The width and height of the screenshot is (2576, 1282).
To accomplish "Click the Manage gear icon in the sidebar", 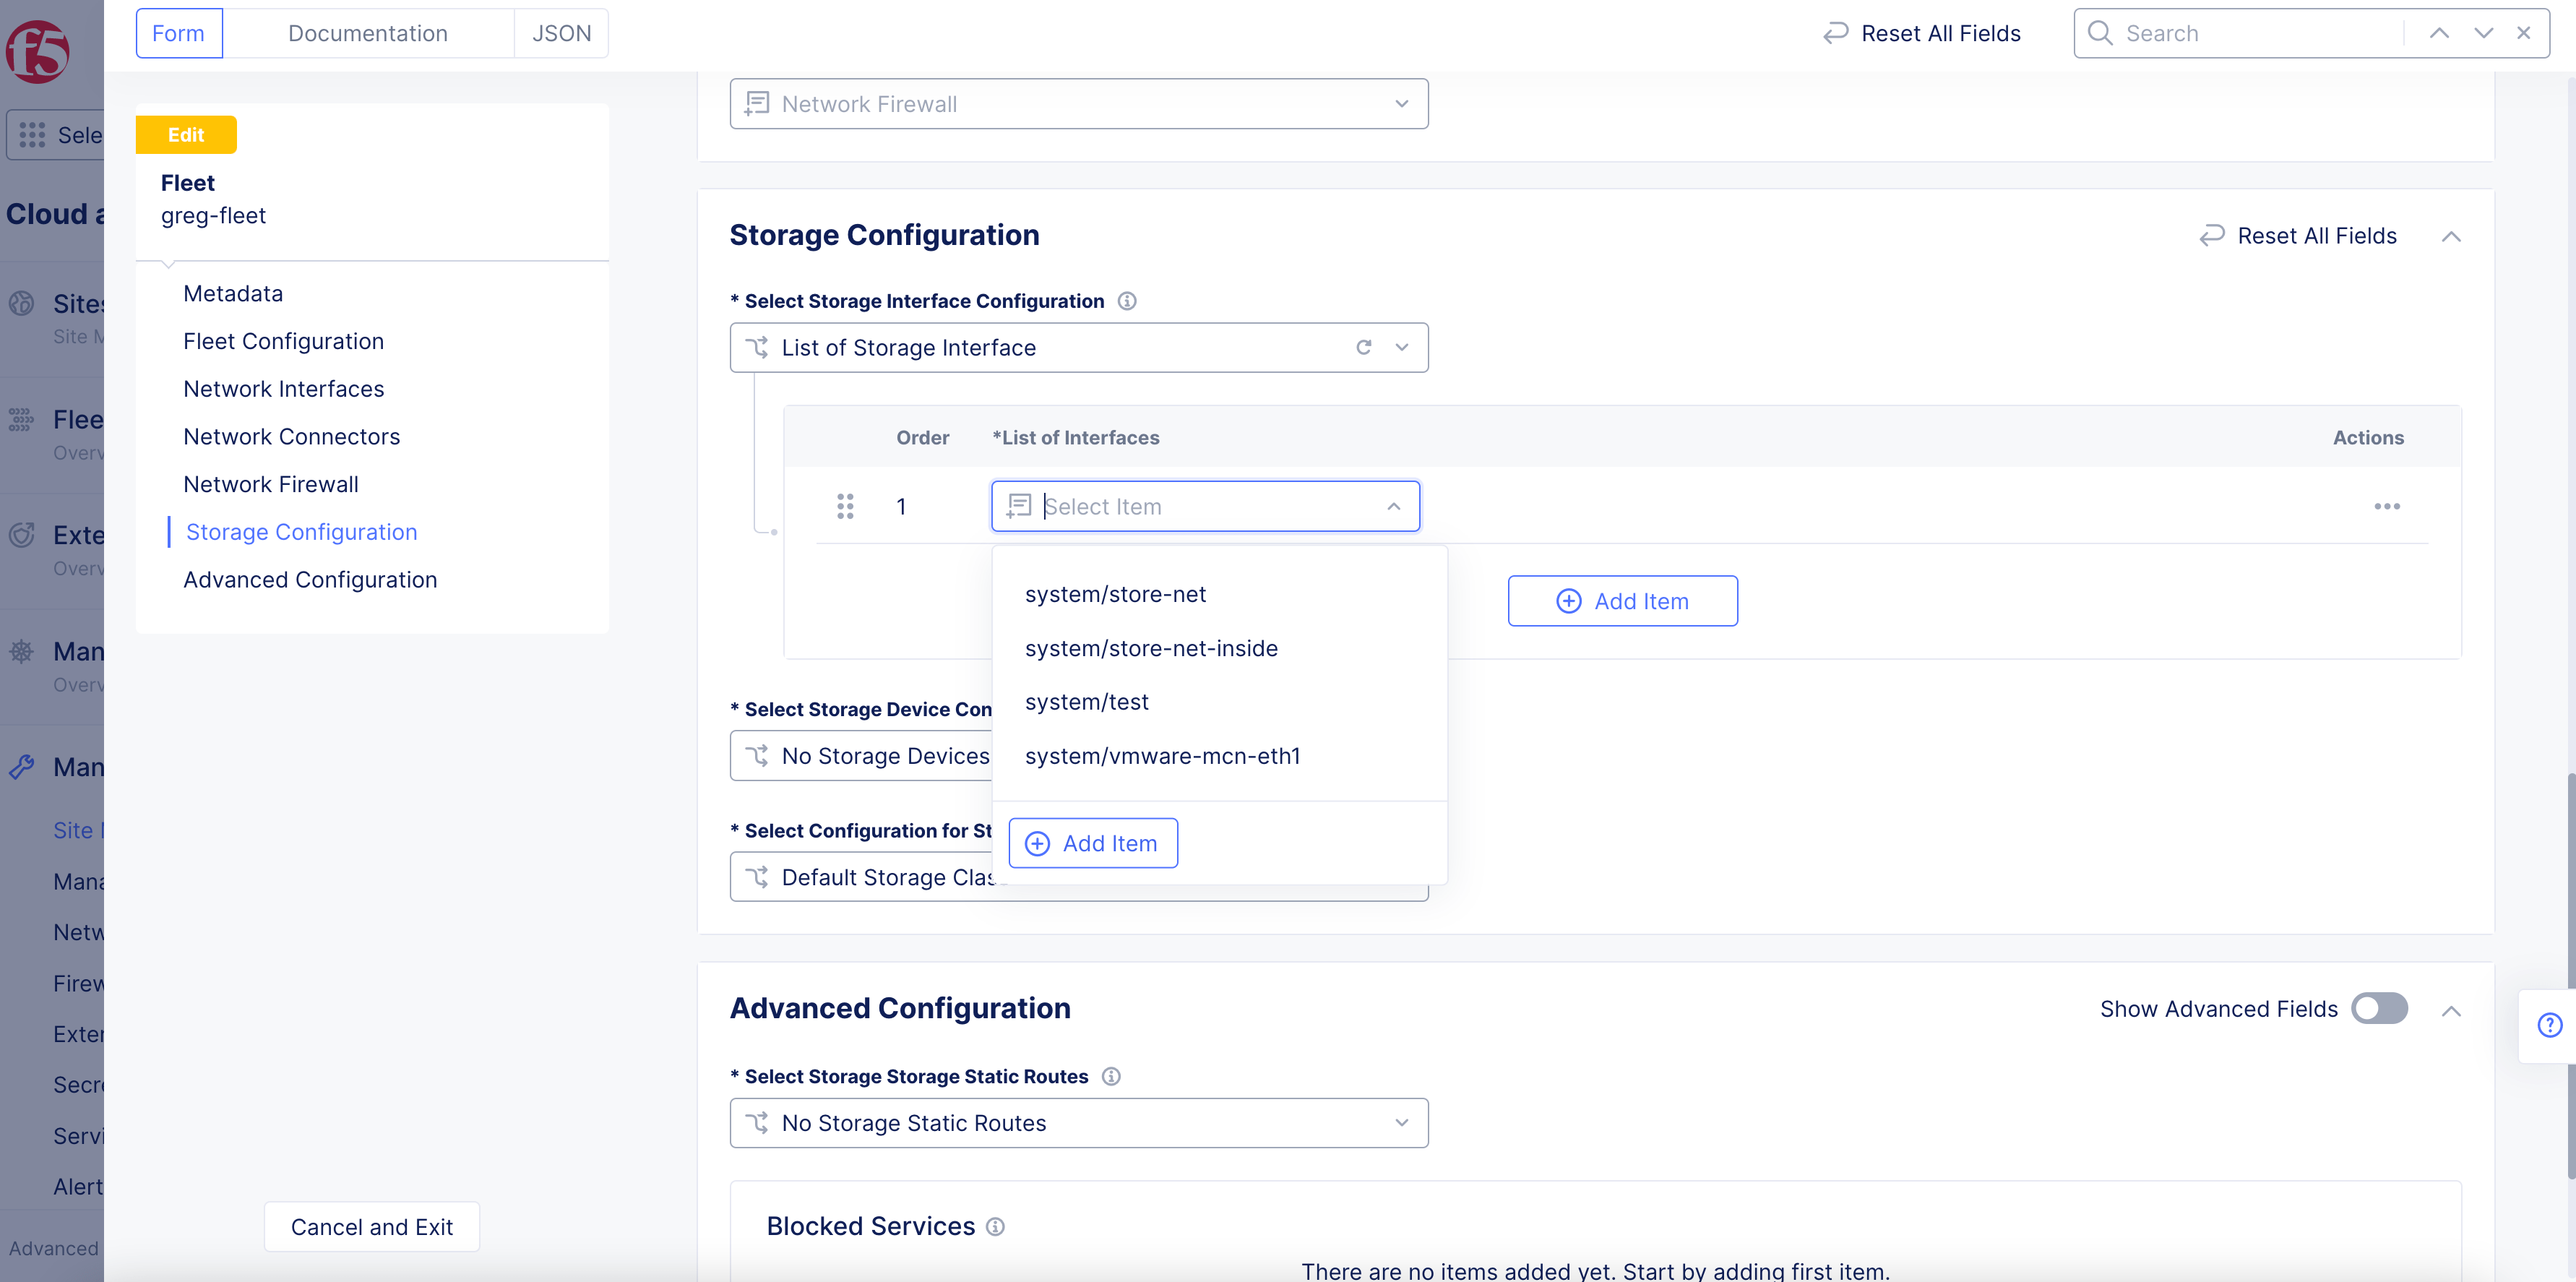I will (x=22, y=650).
